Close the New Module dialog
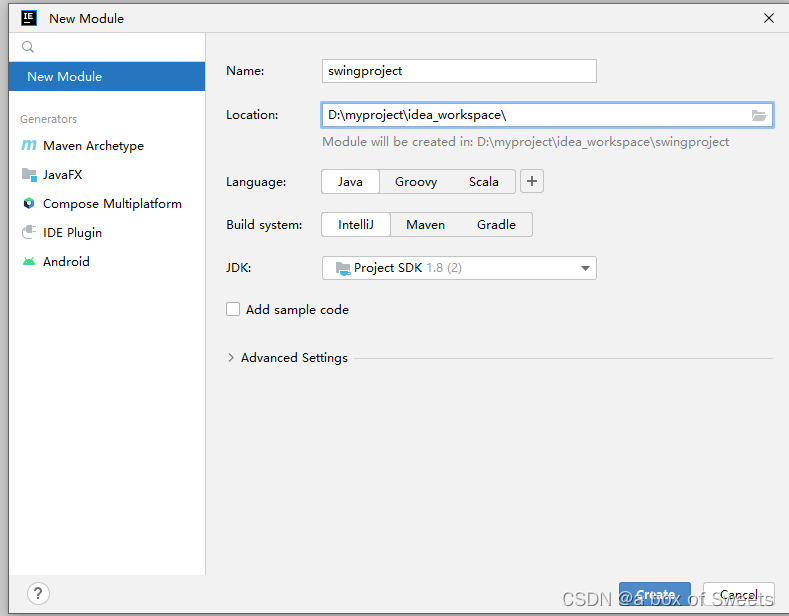789x616 pixels. [768, 19]
